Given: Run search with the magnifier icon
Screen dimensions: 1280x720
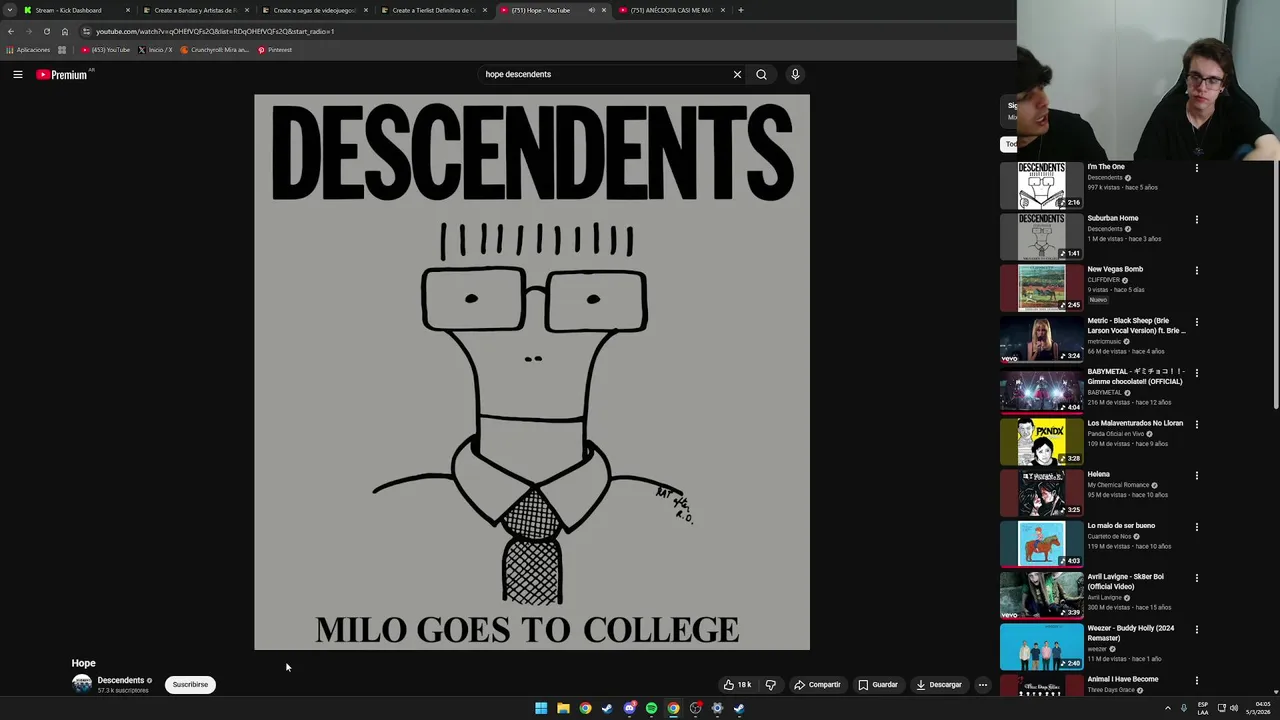Looking at the screenshot, I should click(761, 74).
